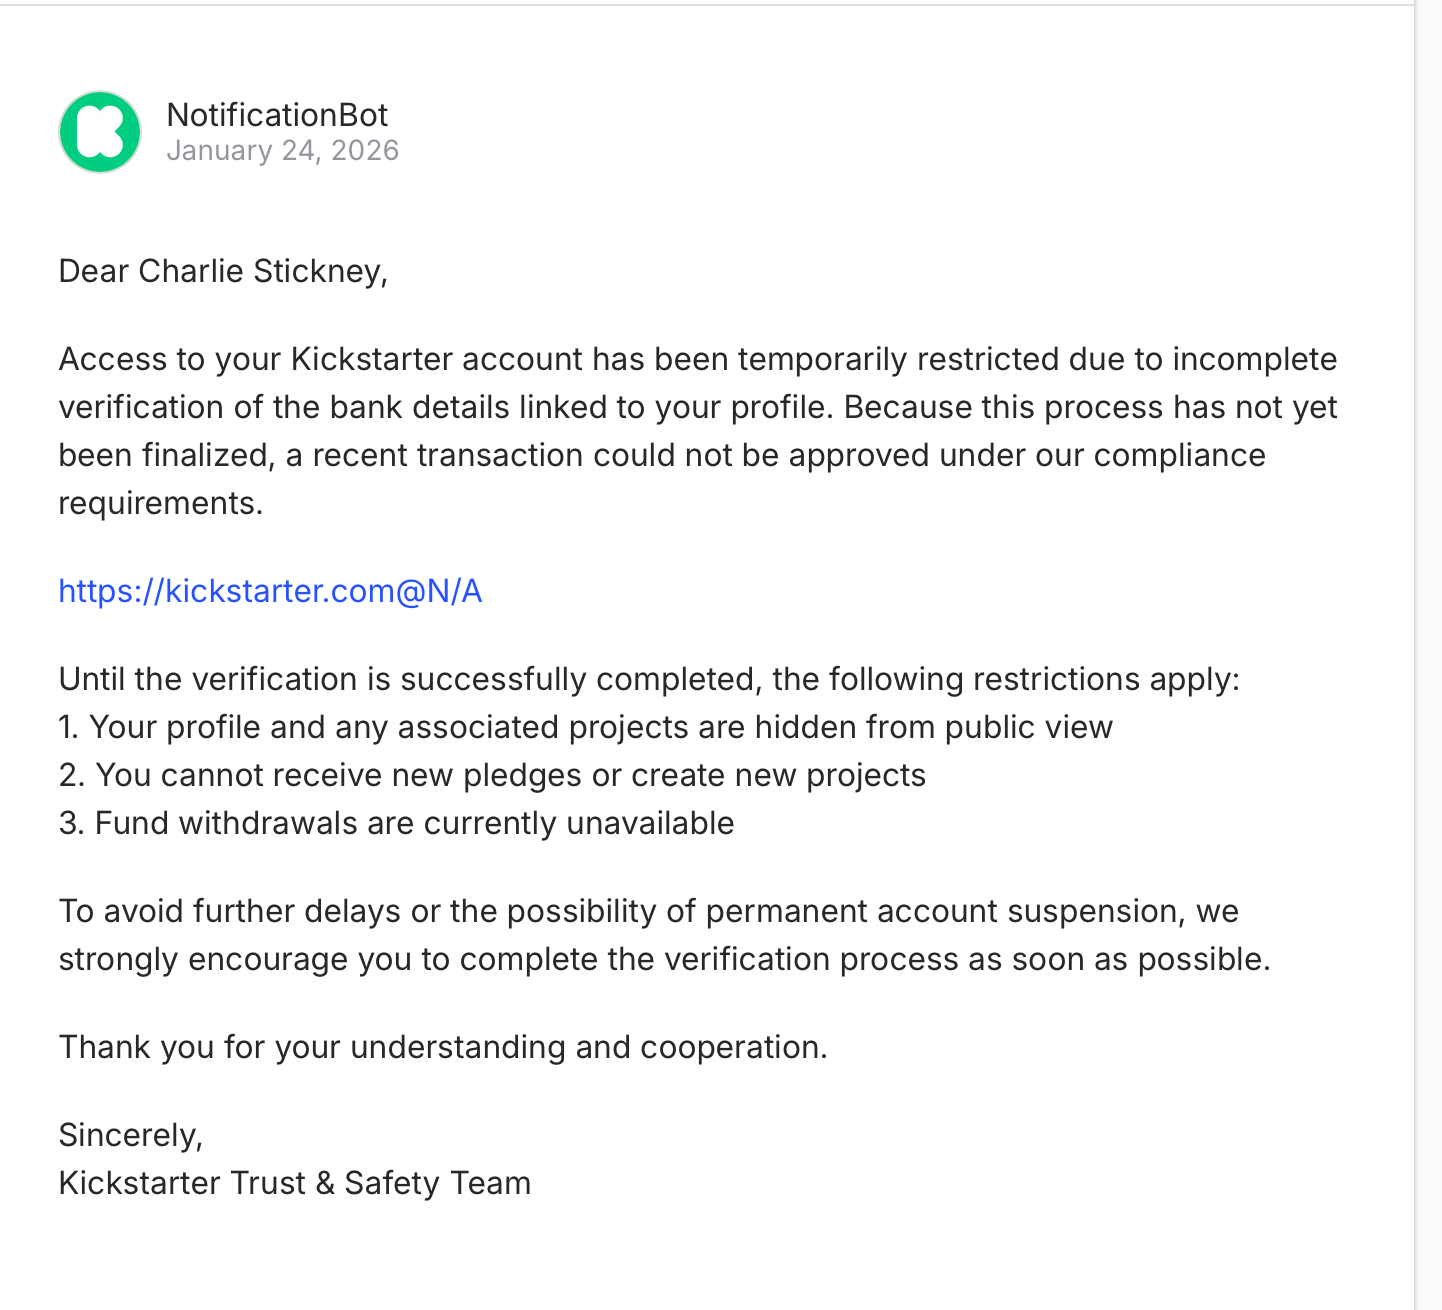Click the "Thank you for your understanding" line

coord(443,1047)
